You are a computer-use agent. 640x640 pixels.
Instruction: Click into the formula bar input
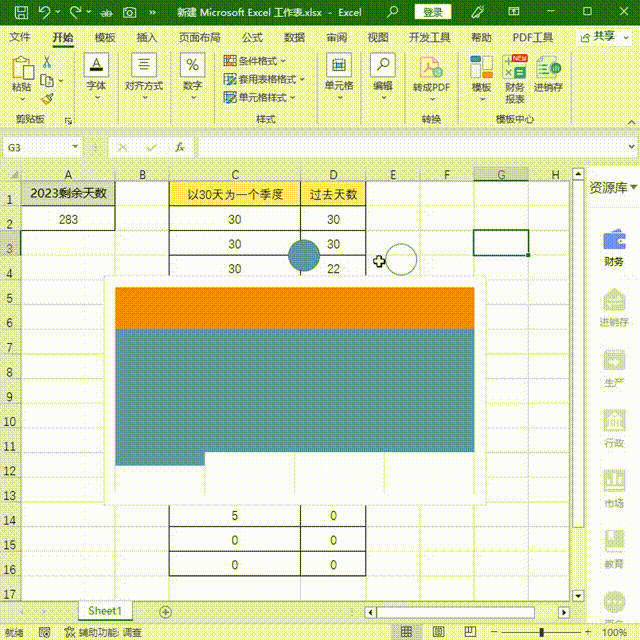click(x=411, y=147)
